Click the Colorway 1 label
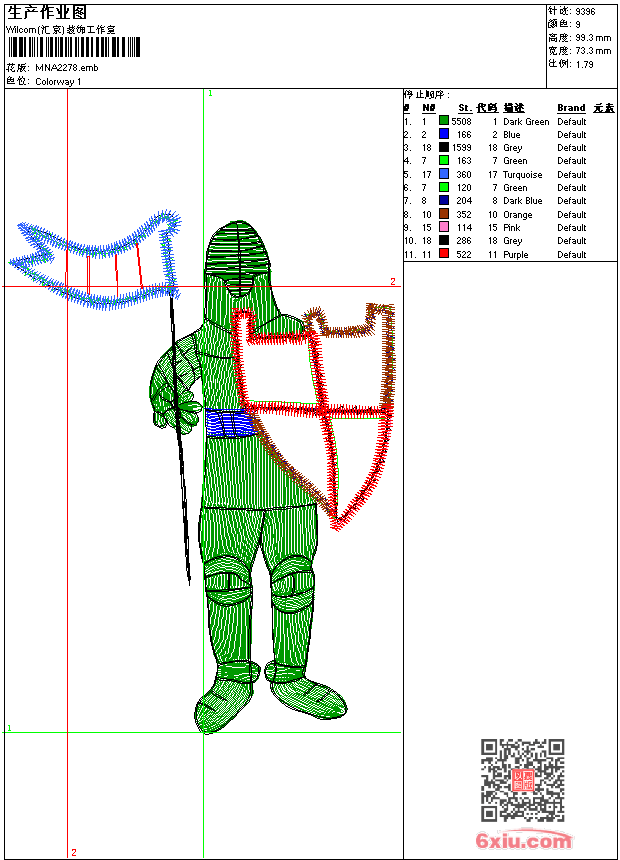This screenshot has width=620, height=860. [x=58, y=82]
